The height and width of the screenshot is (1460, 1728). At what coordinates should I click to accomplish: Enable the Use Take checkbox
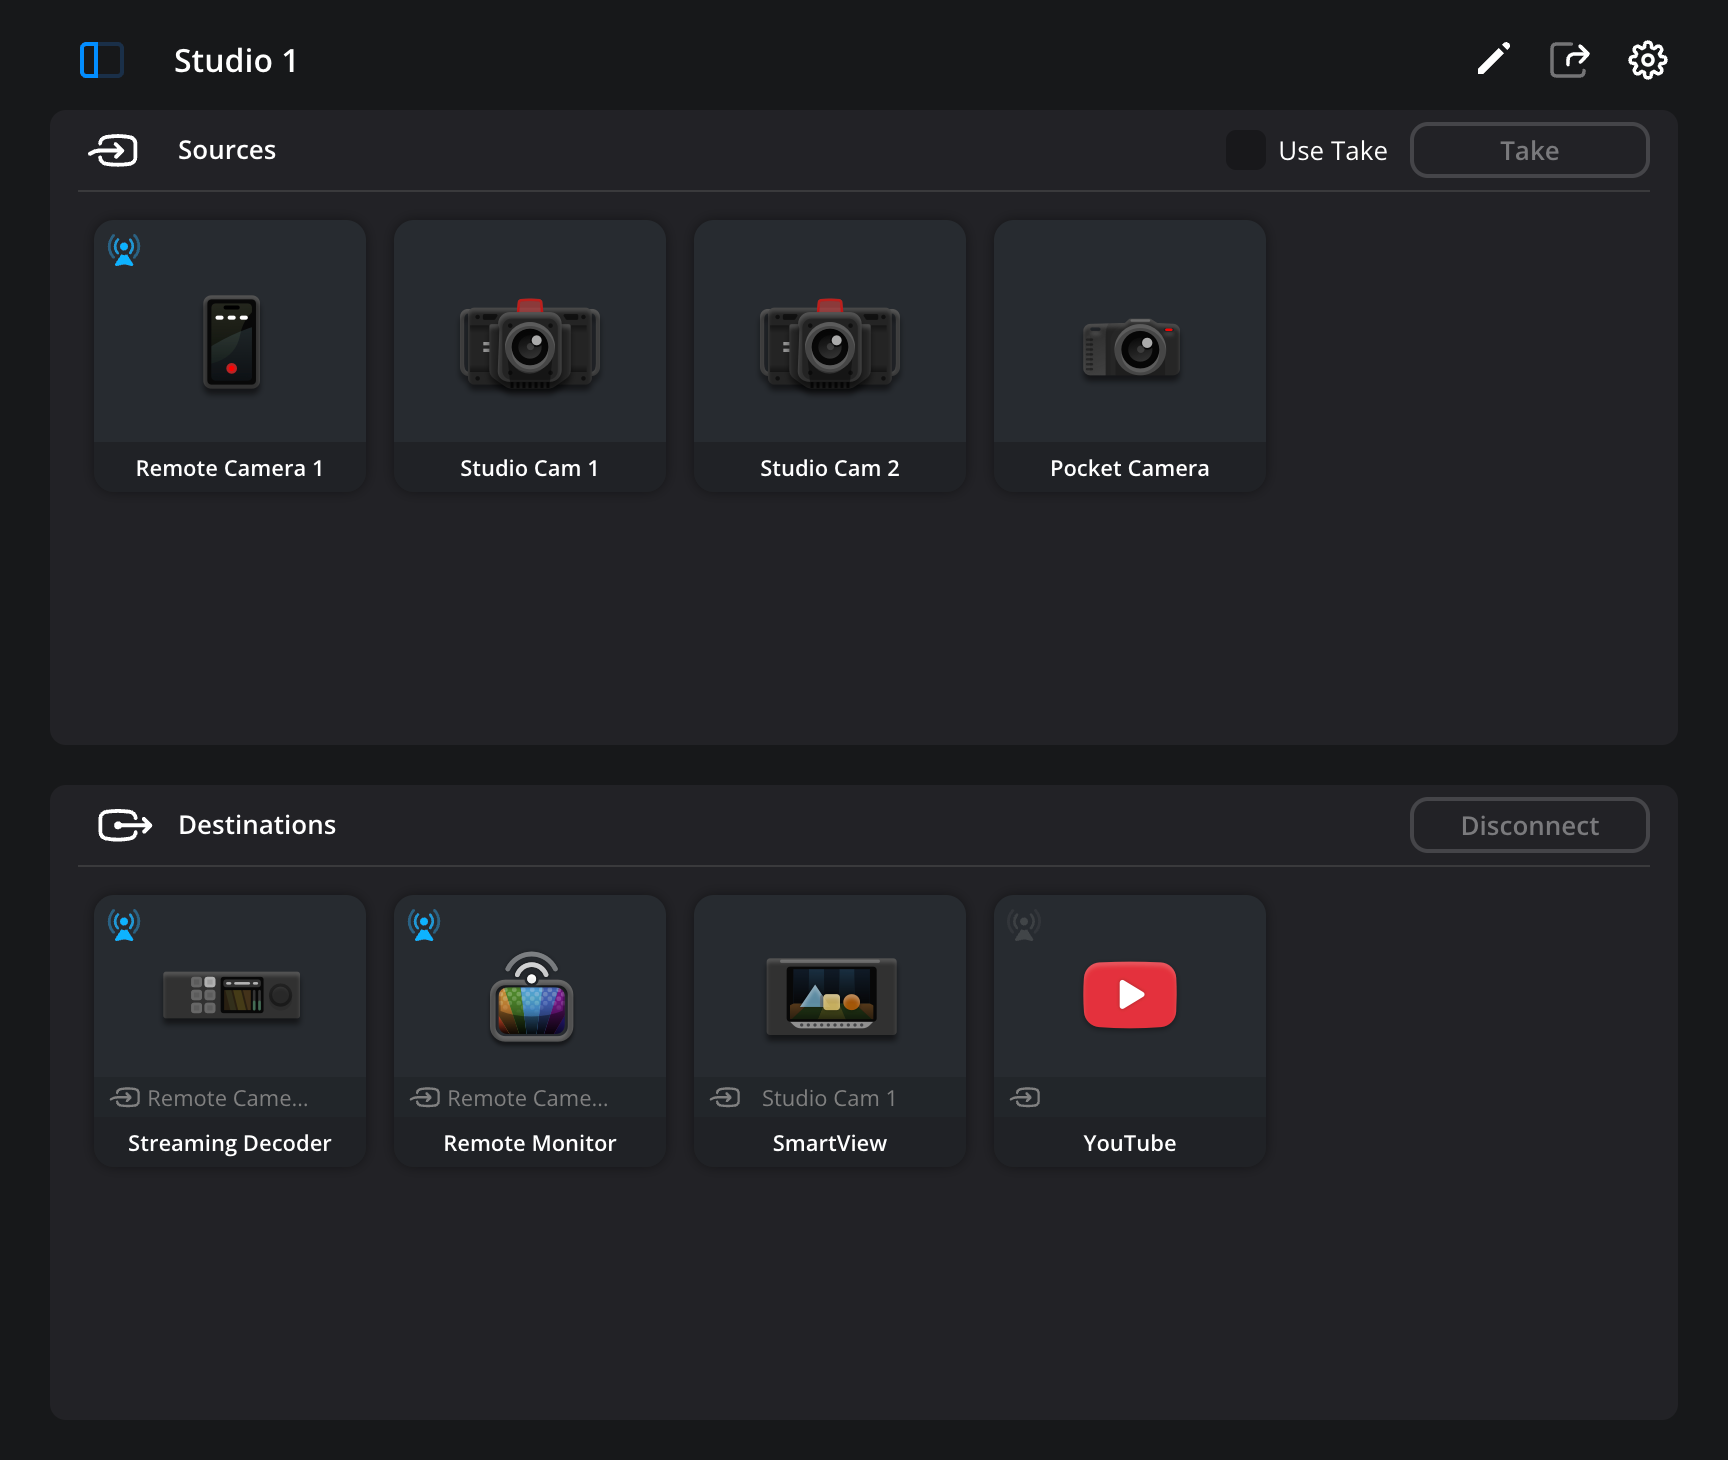1246,150
